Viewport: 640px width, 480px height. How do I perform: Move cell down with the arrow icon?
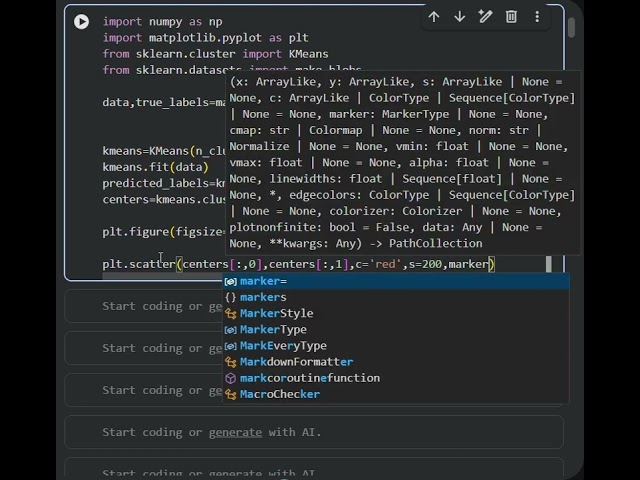460,17
